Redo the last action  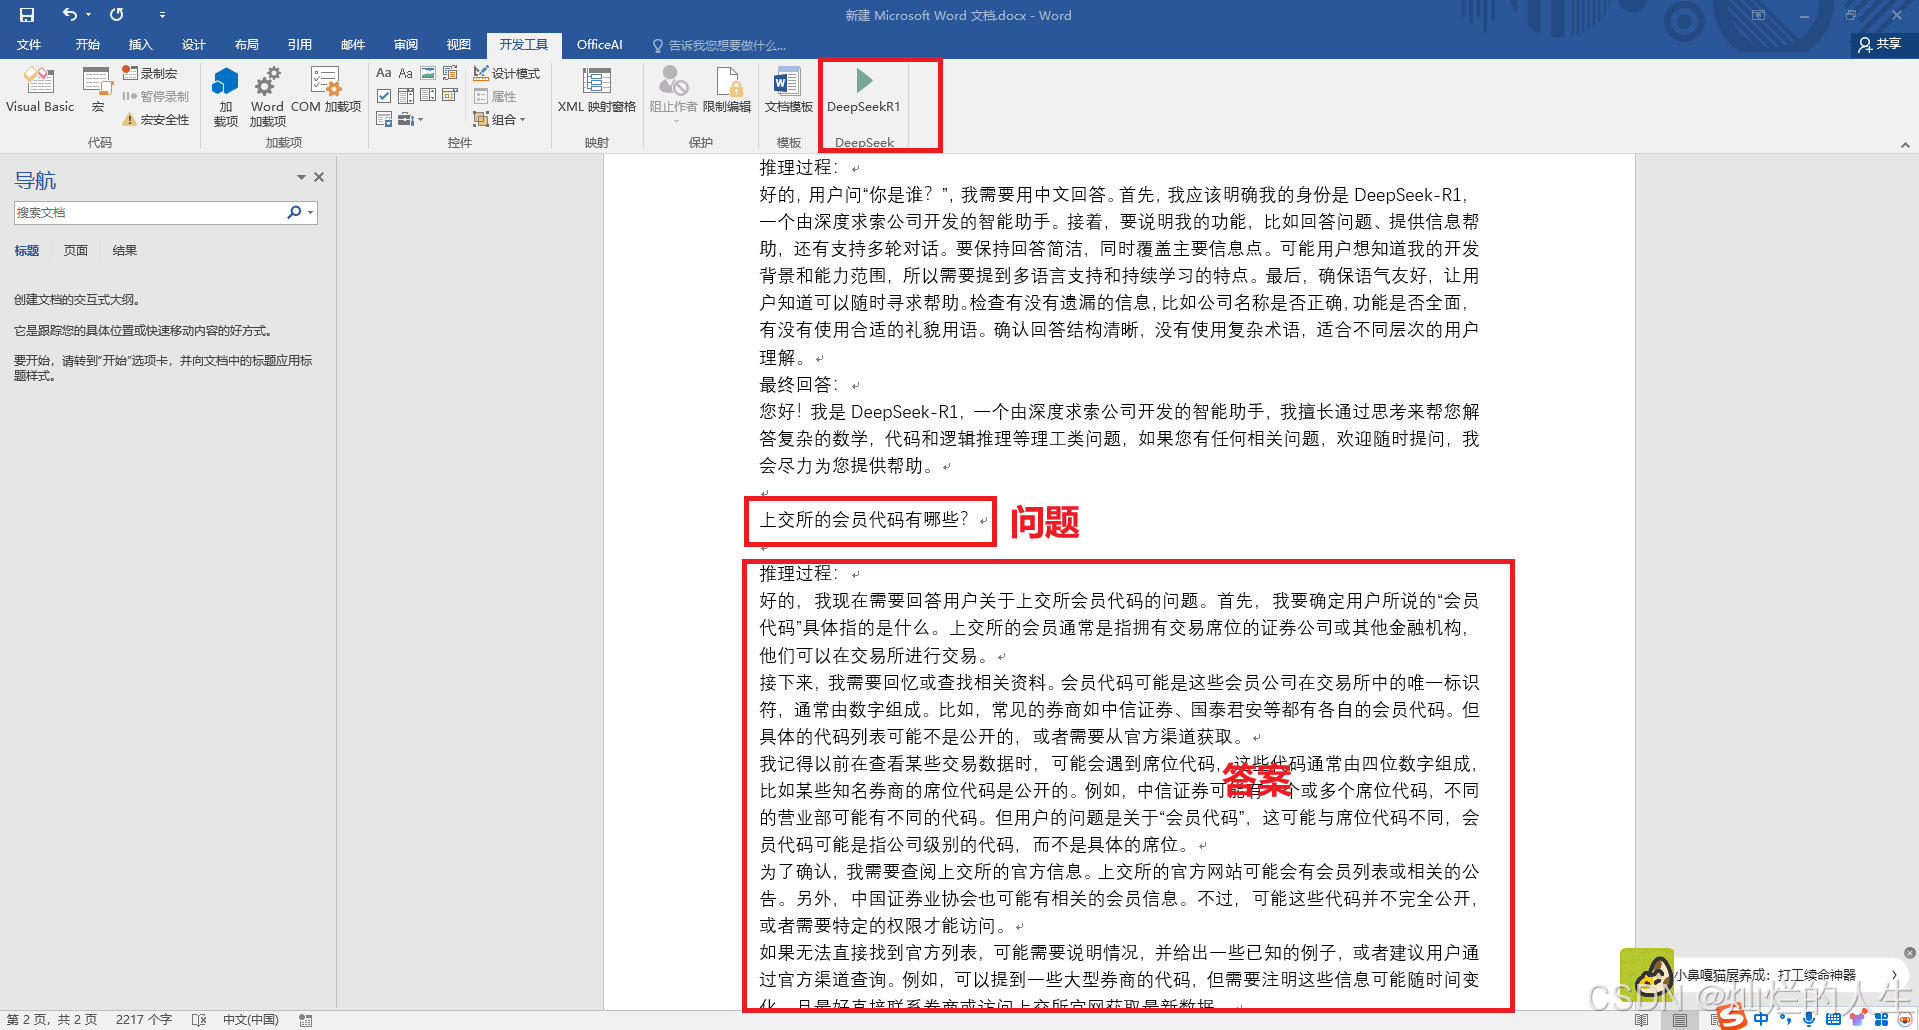[x=117, y=15]
